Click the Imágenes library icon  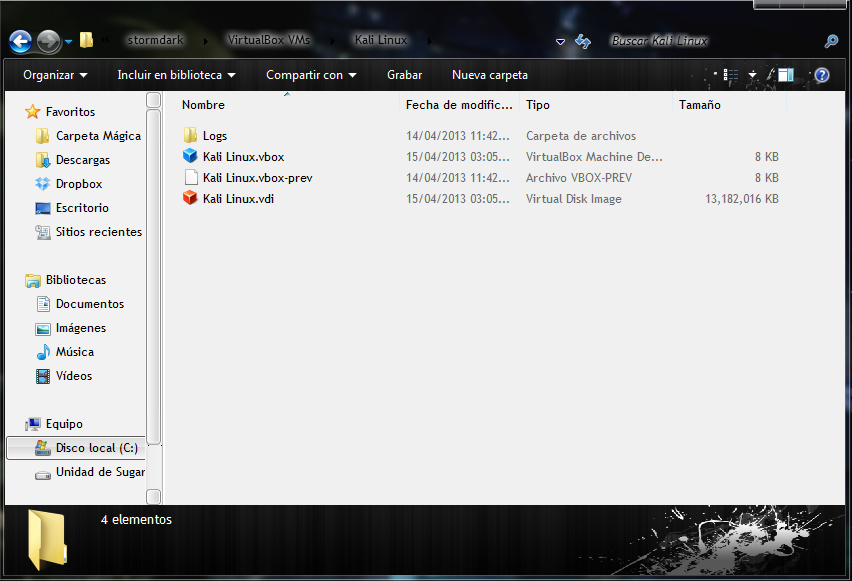(x=43, y=328)
